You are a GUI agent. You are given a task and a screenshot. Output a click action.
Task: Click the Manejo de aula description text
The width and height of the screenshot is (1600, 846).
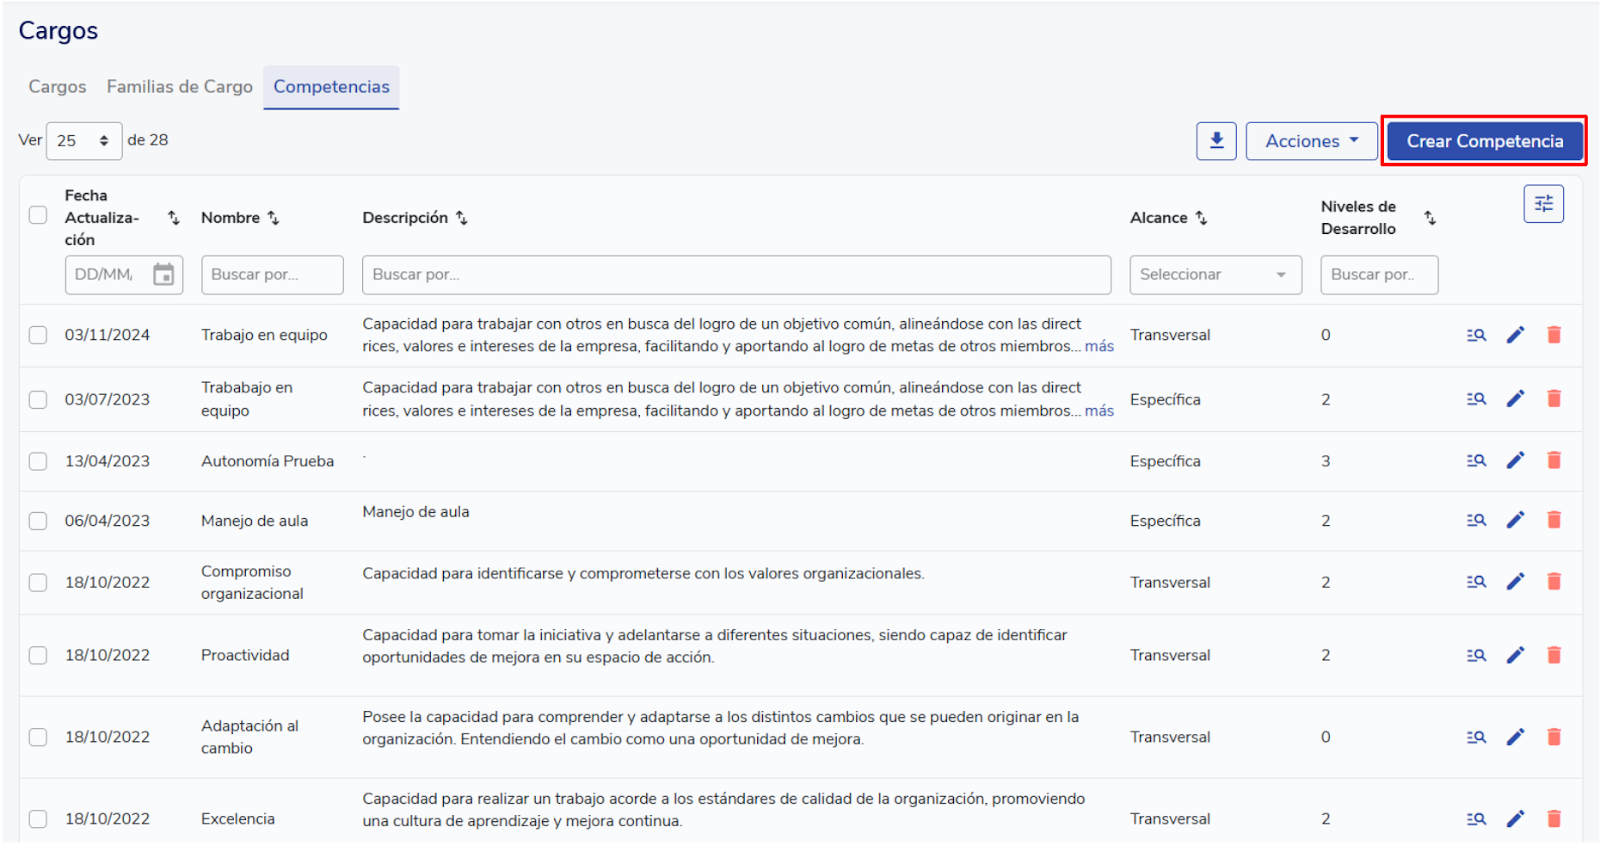pyautogui.click(x=416, y=512)
